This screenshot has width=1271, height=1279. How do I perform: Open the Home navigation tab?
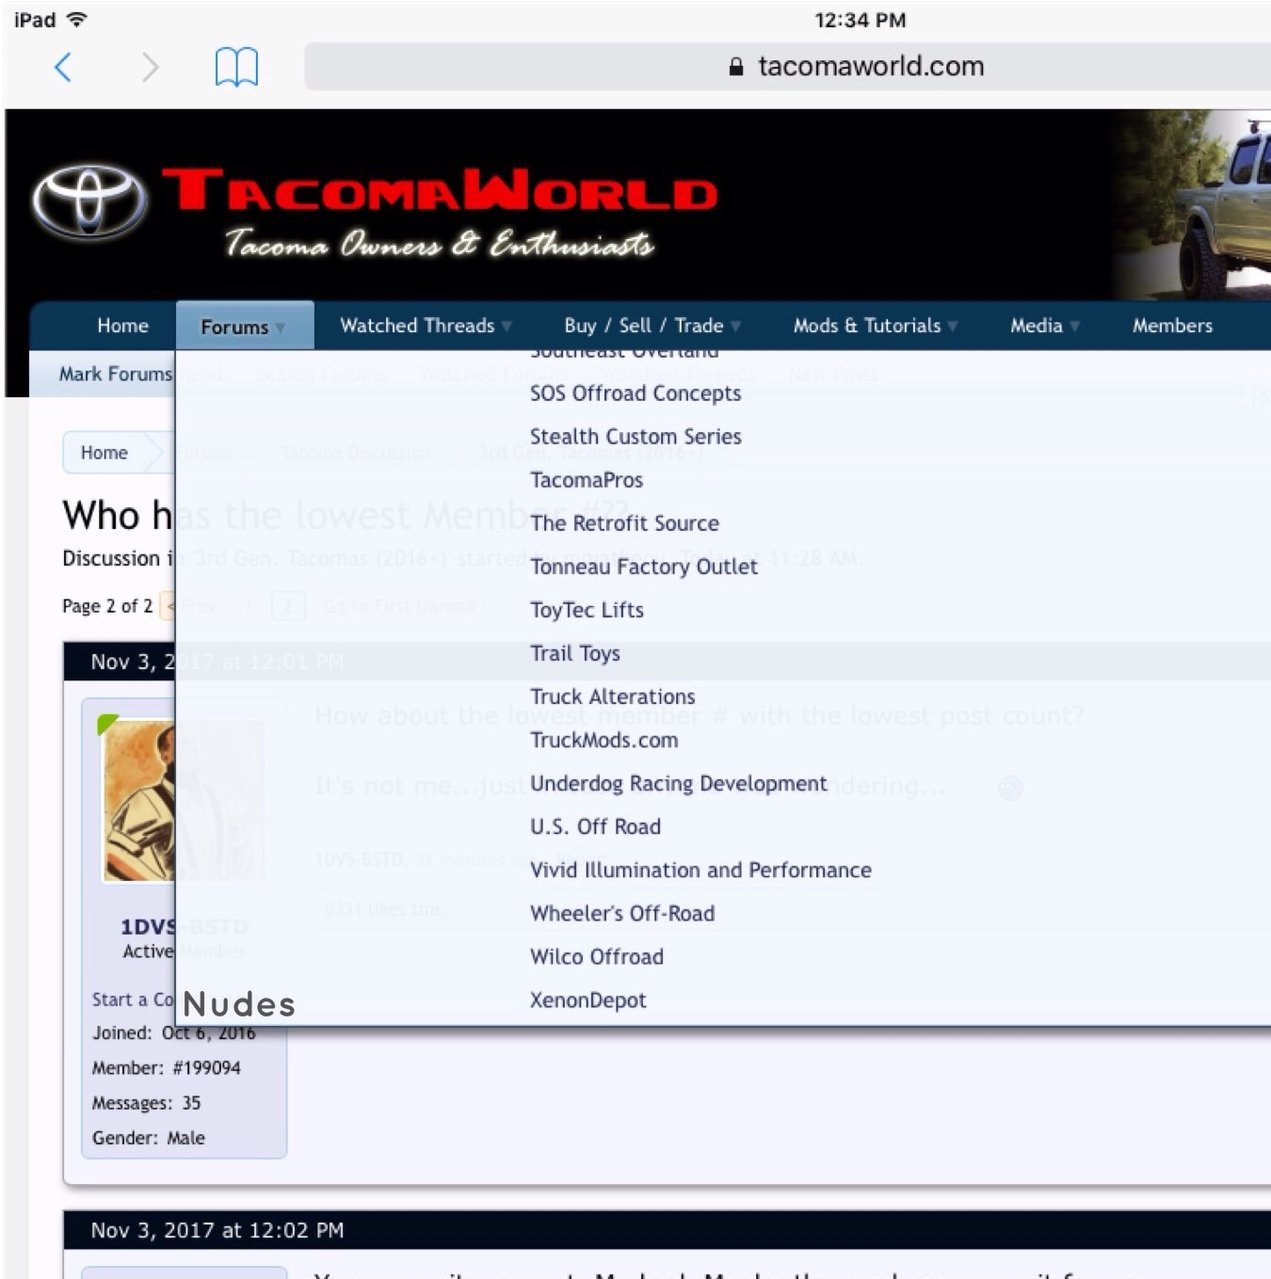point(122,326)
